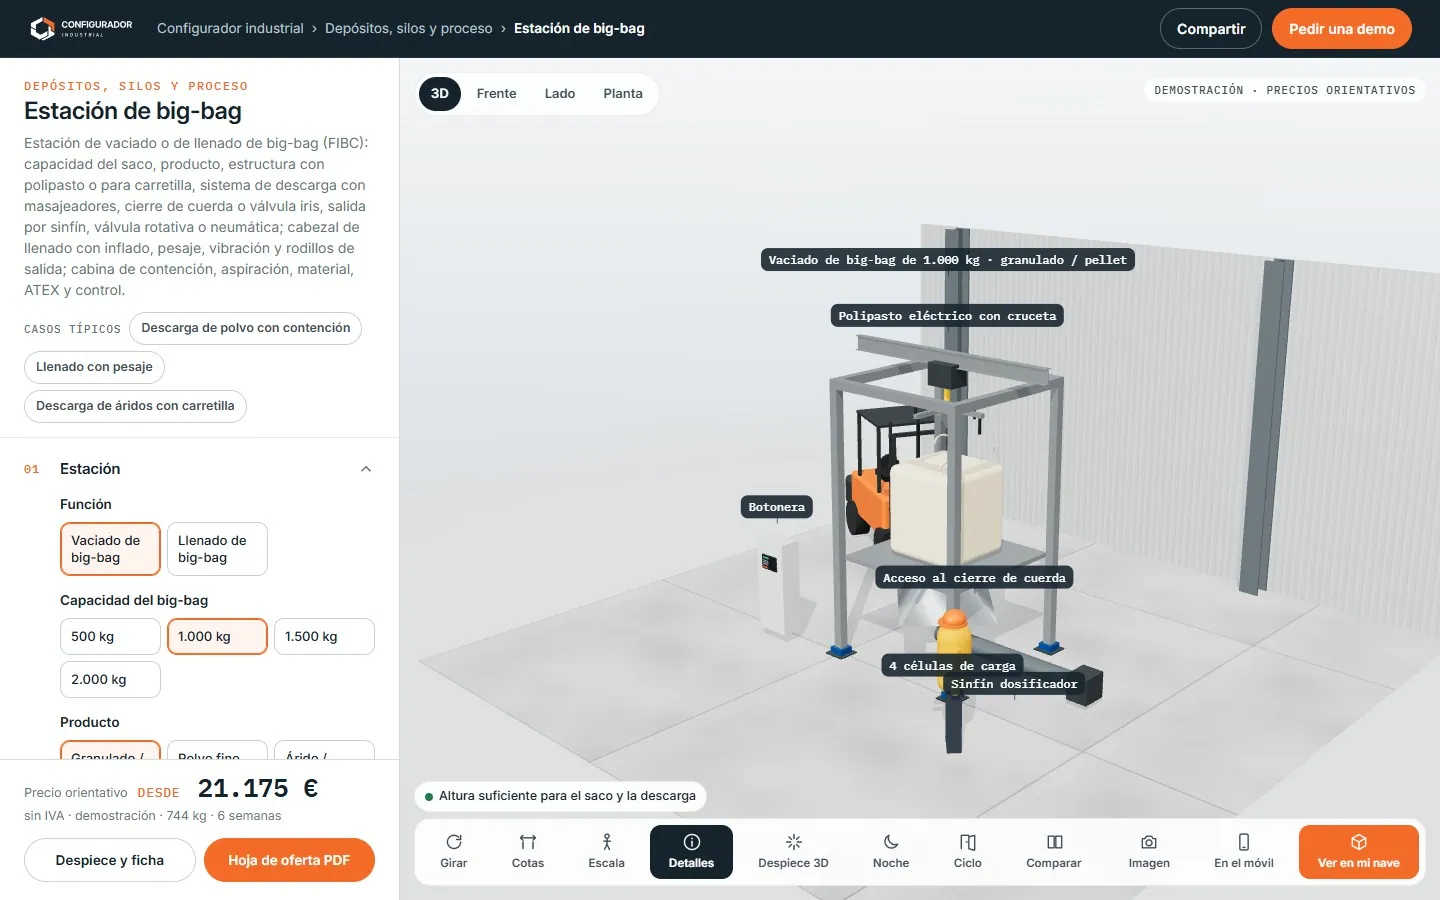This screenshot has height=900, width=1440.
Task: Switch to the Planta view tab
Action: pyautogui.click(x=623, y=94)
